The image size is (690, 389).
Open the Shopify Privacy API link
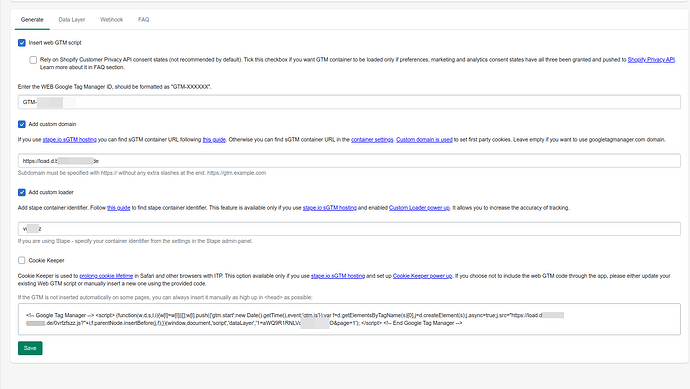[651, 60]
